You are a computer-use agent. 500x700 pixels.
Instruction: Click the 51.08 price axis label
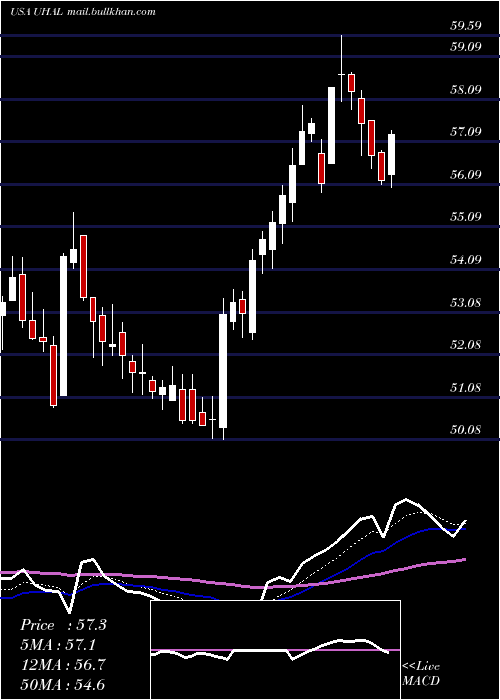coord(466,387)
